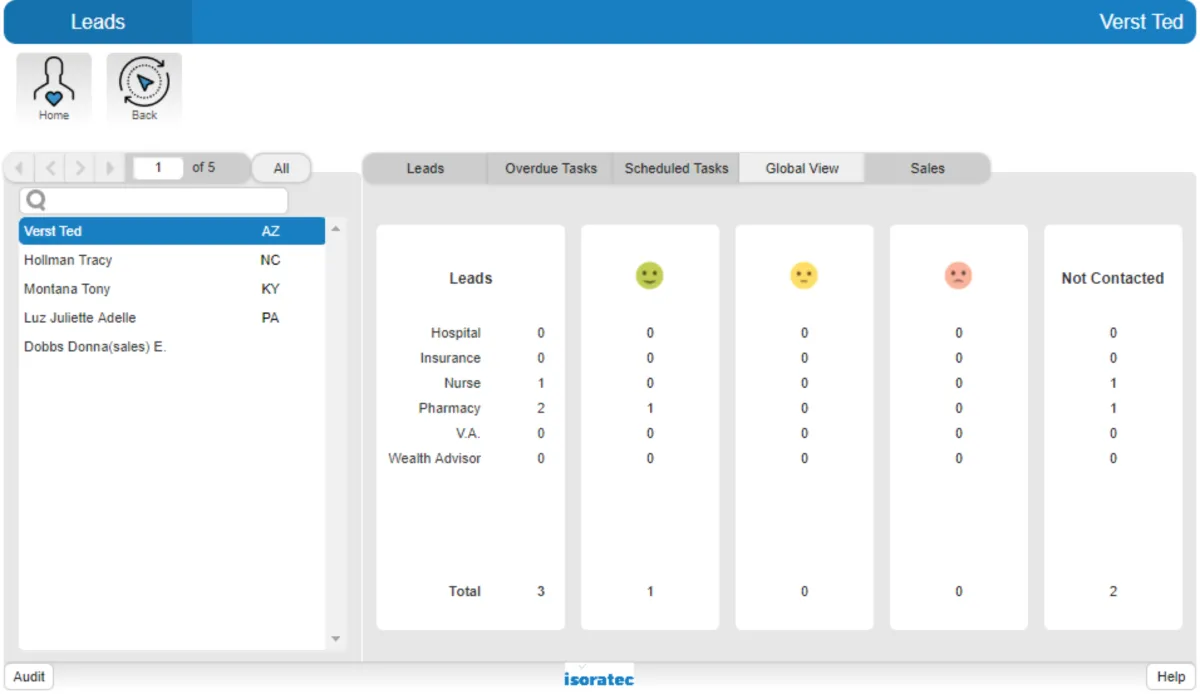The height and width of the screenshot is (694, 1200).
Task: Click the green happy smiley face
Action: (650, 276)
